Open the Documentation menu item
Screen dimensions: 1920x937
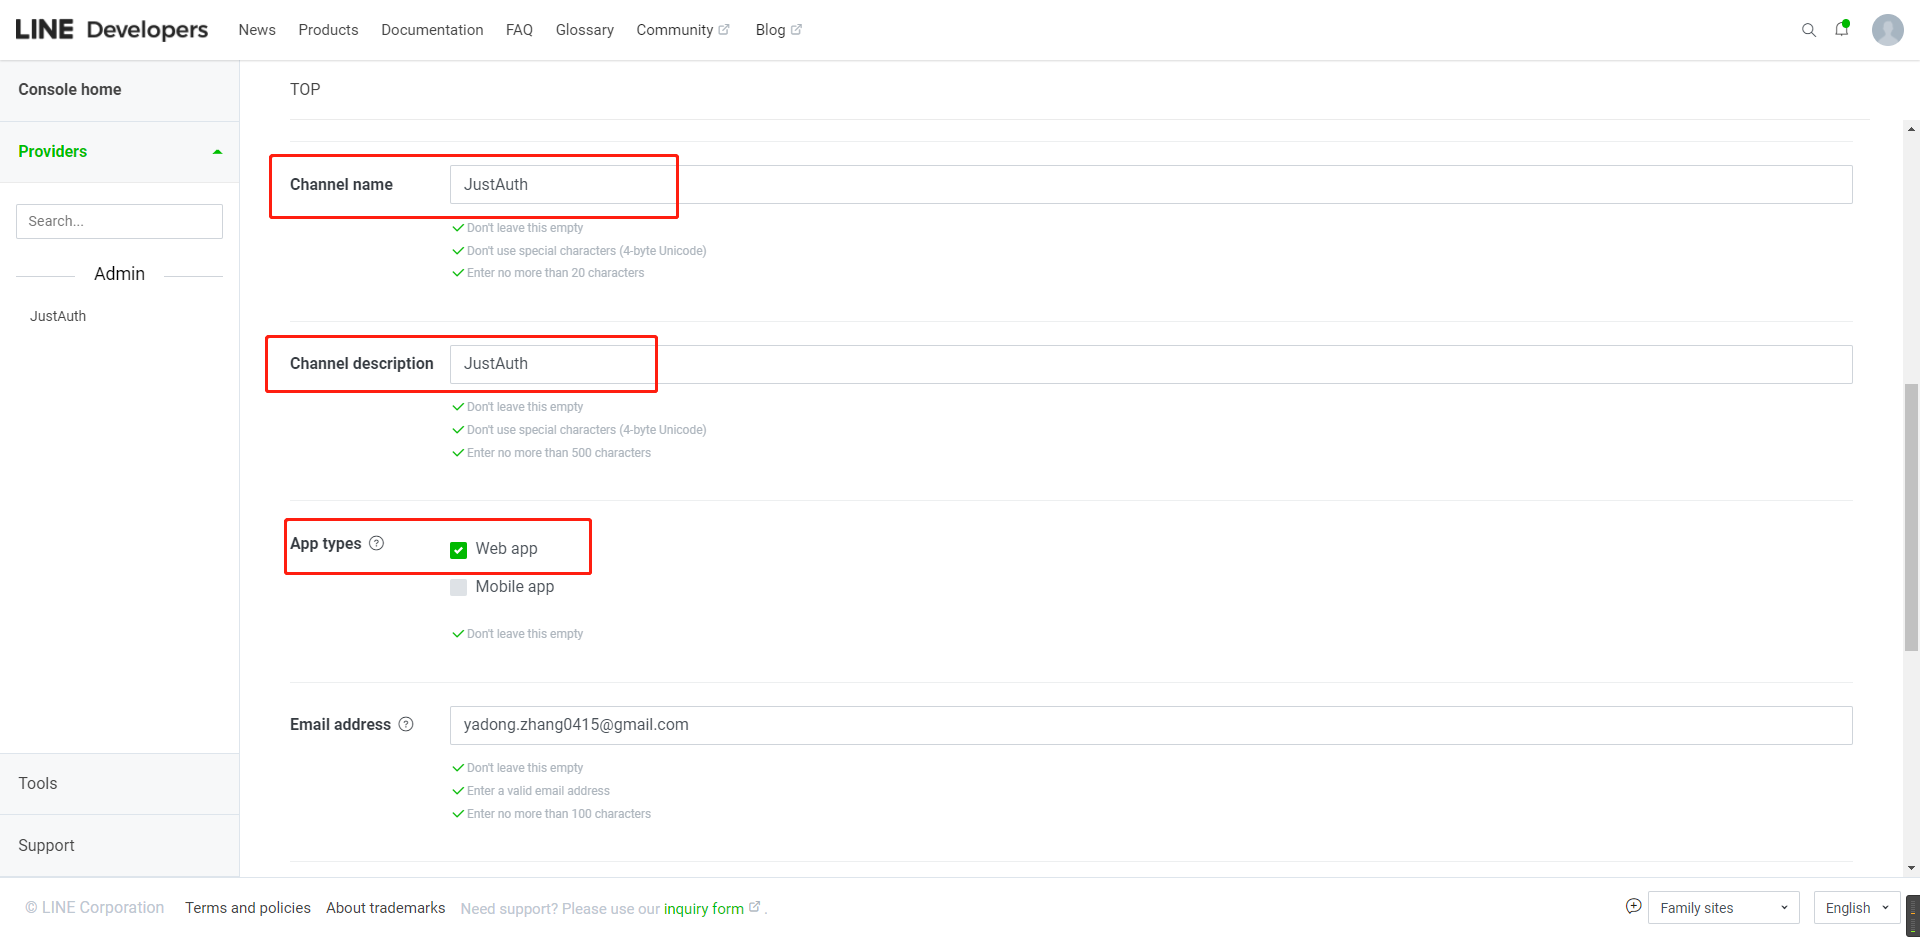[432, 30]
